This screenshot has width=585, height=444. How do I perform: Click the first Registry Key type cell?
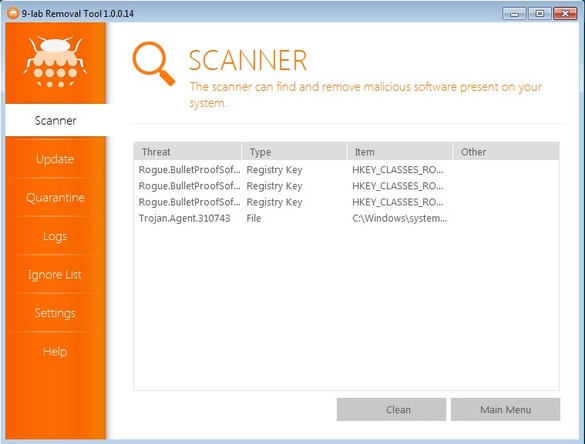click(x=274, y=170)
